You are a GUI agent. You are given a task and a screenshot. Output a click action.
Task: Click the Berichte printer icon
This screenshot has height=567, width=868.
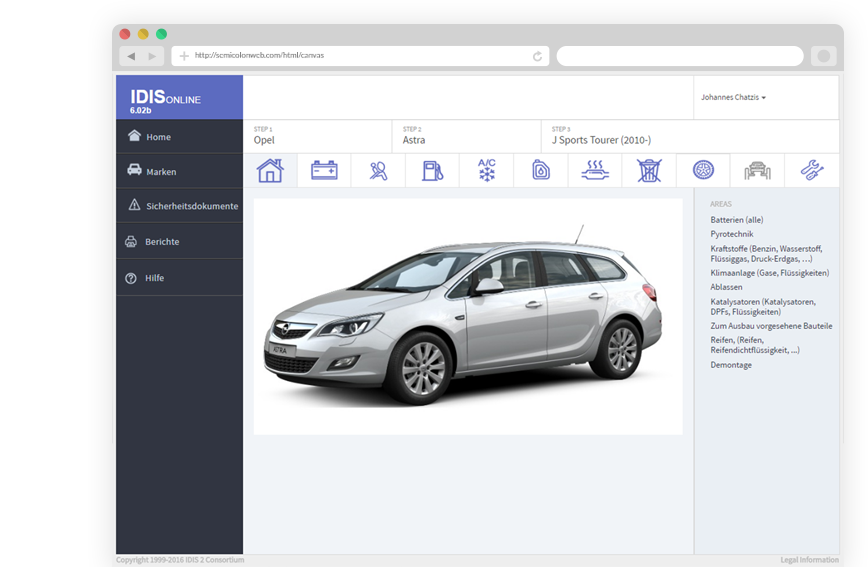pyautogui.click(x=131, y=241)
